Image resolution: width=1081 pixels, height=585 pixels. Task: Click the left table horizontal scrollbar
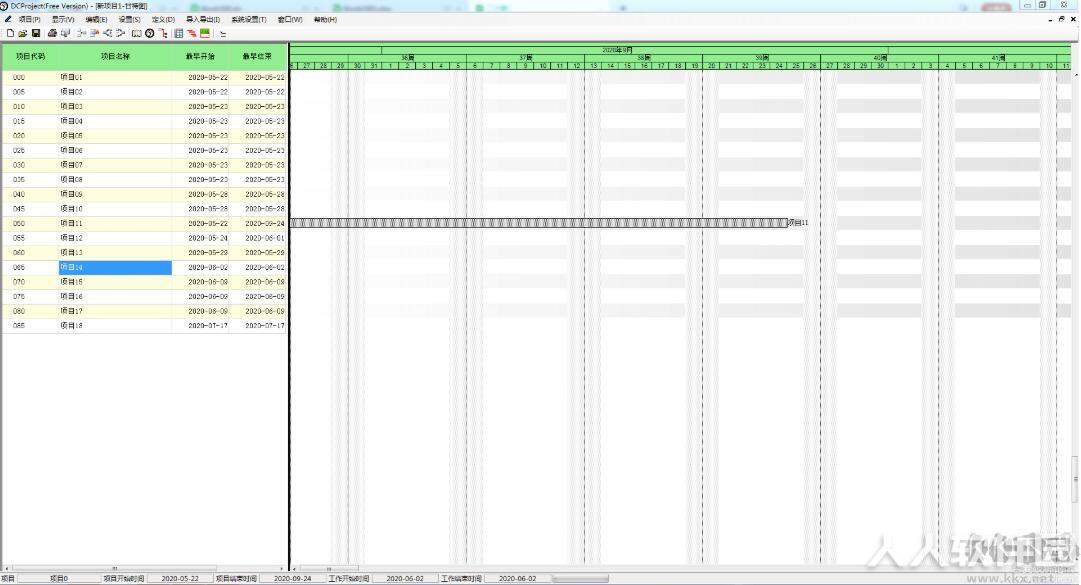click(144, 569)
